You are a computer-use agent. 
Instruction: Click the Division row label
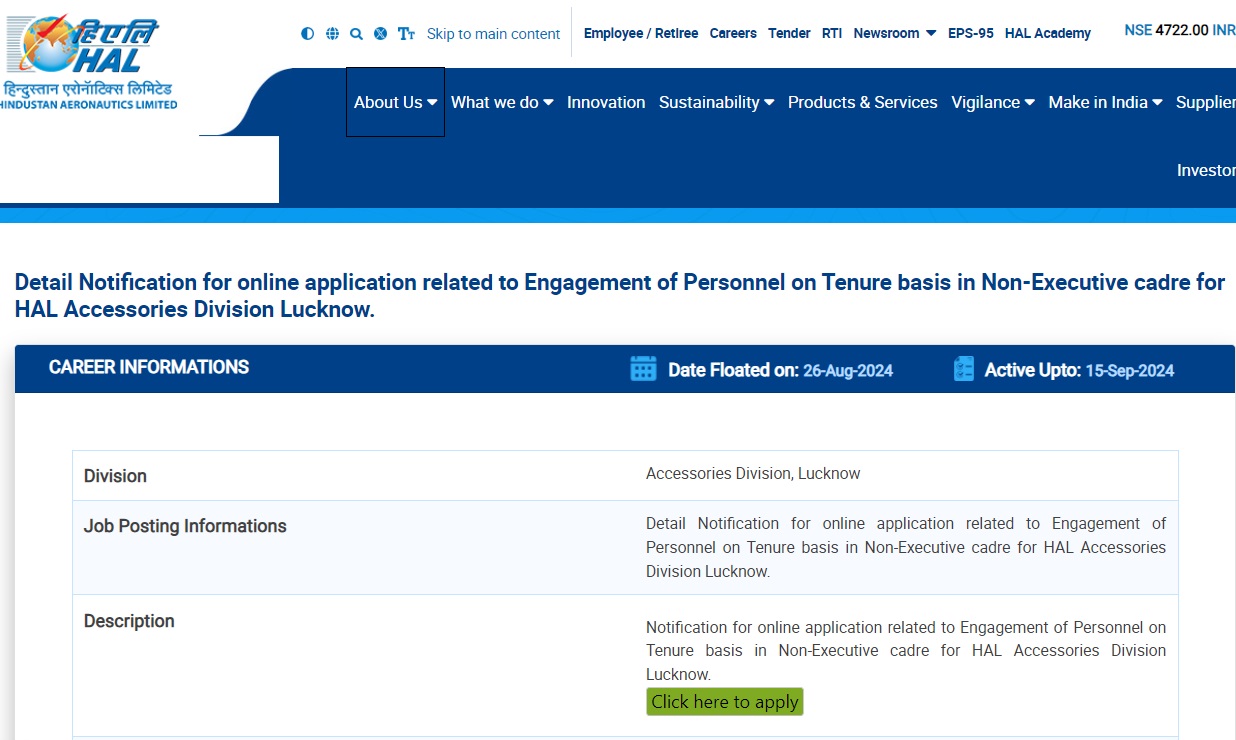coord(115,476)
